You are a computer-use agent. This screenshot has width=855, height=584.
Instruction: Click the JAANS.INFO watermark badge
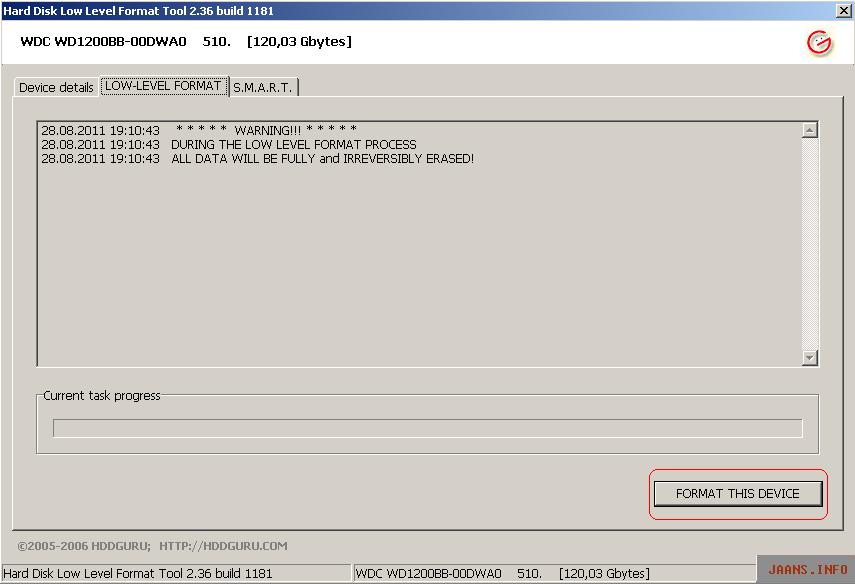[807, 570]
